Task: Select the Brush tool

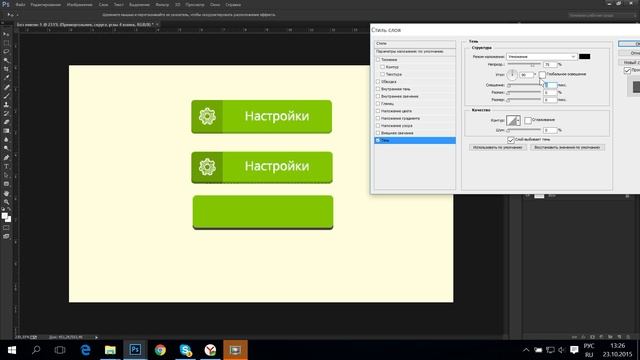Action: tap(6, 96)
